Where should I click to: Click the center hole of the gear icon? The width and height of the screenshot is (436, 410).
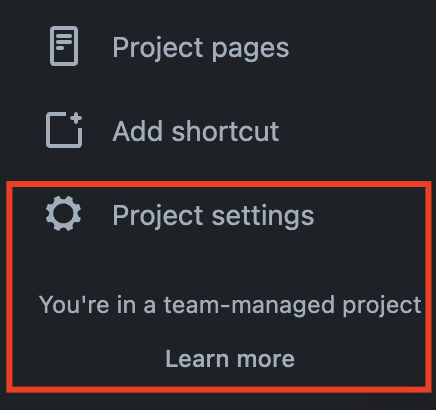click(x=63, y=213)
